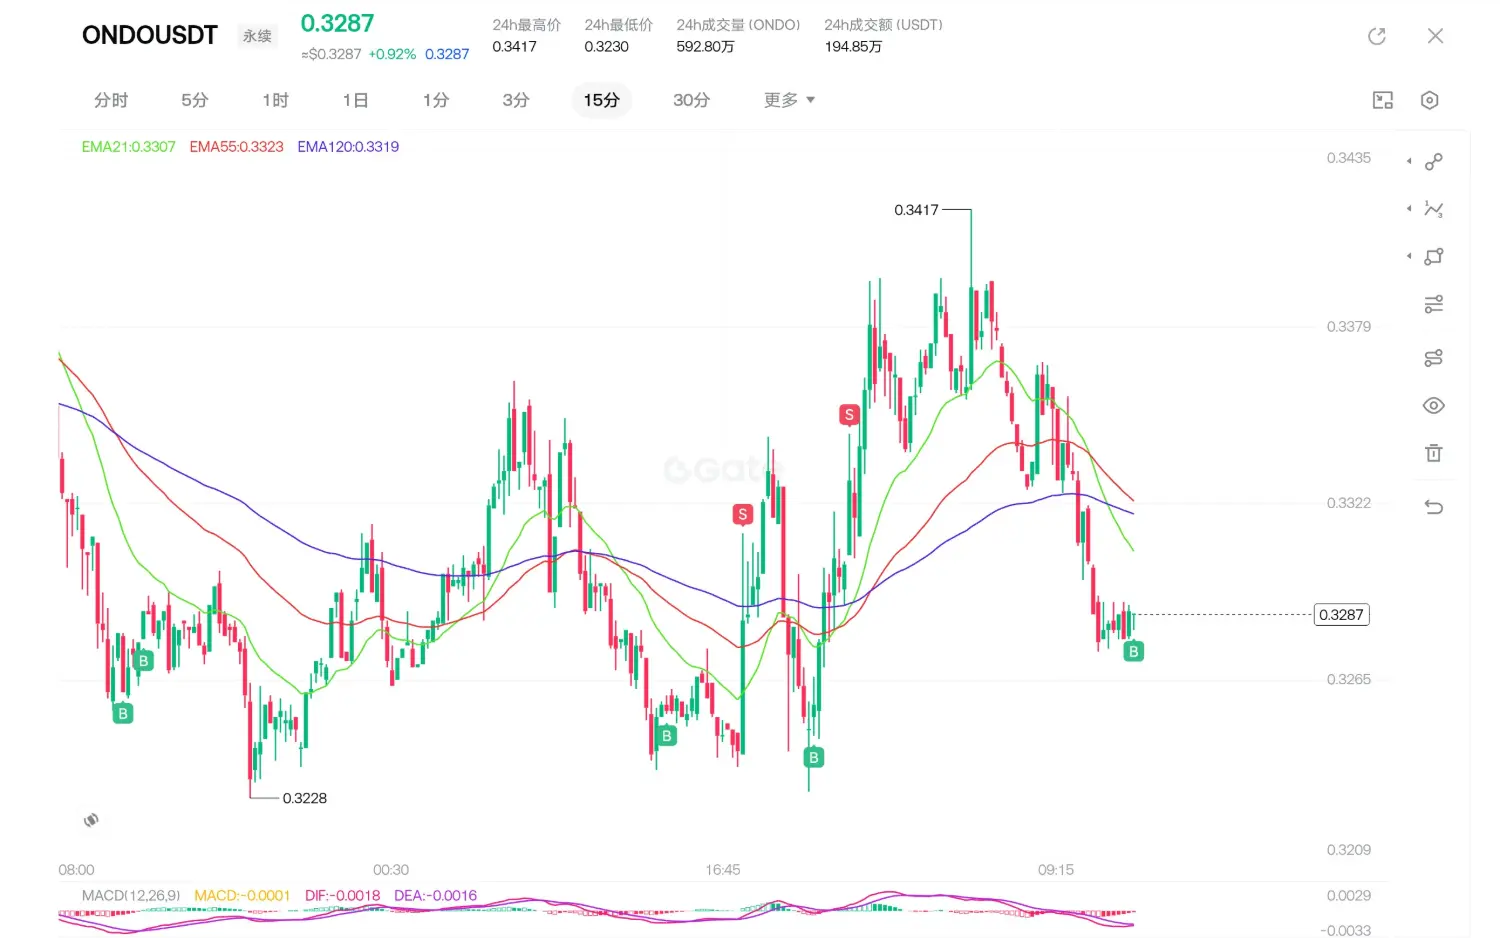Switch to the 5分 timeframe

195,100
